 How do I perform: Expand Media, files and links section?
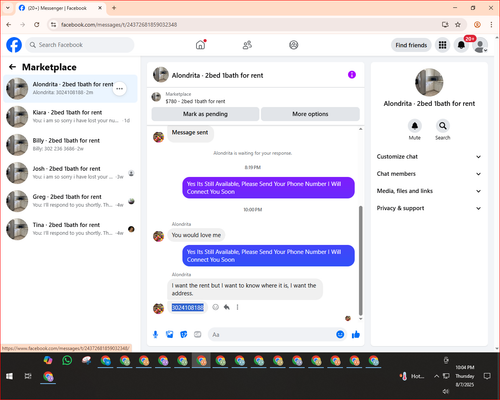point(429,191)
